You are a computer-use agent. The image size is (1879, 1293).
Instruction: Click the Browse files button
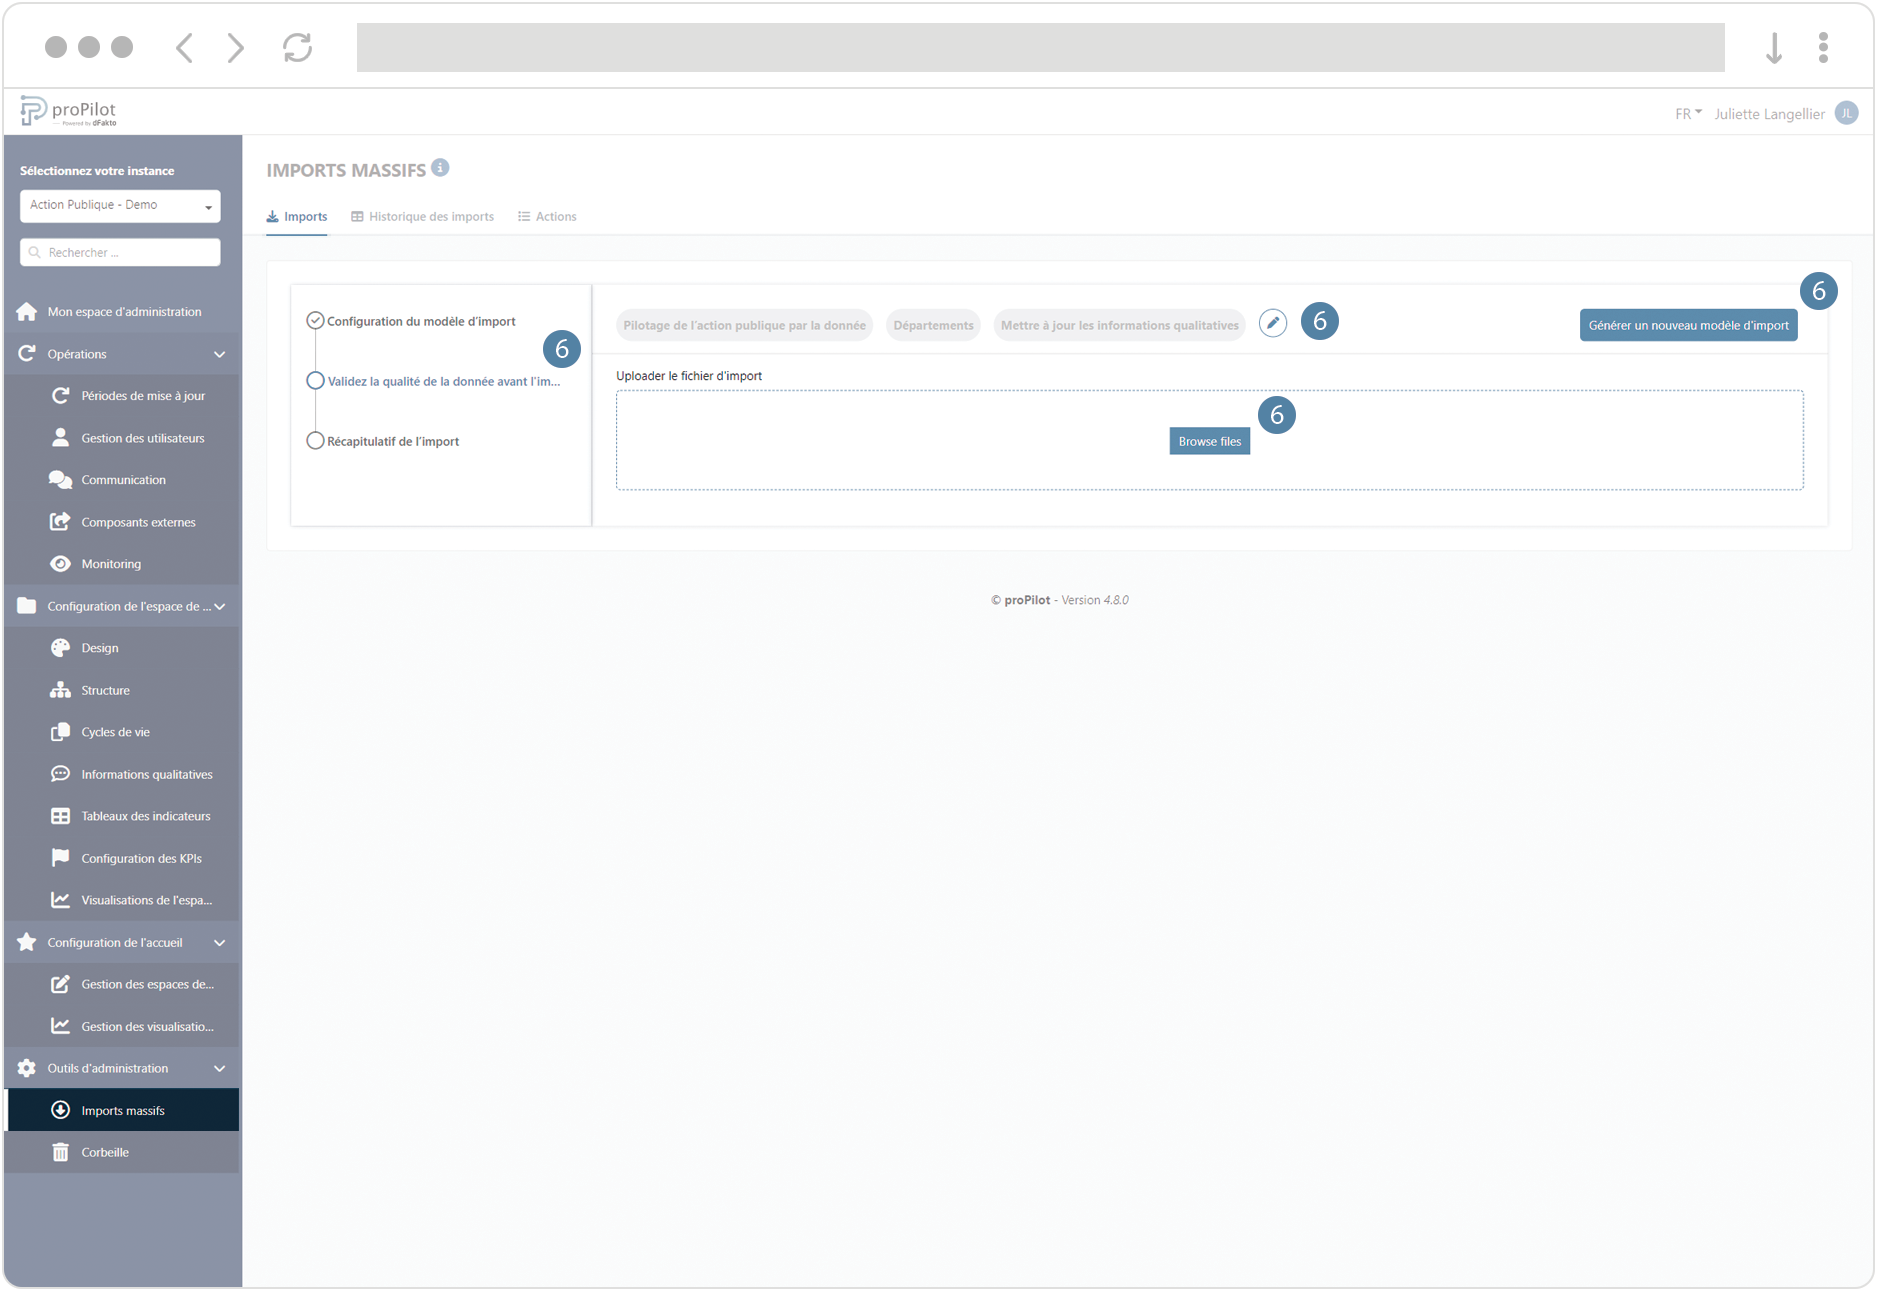pyautogui.click(x=1209, y=441)
